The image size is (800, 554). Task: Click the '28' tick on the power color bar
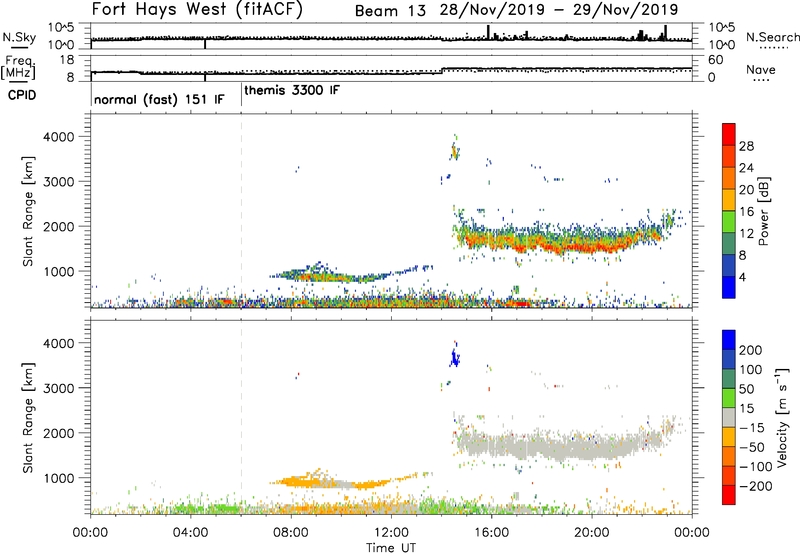coord(746,146)
